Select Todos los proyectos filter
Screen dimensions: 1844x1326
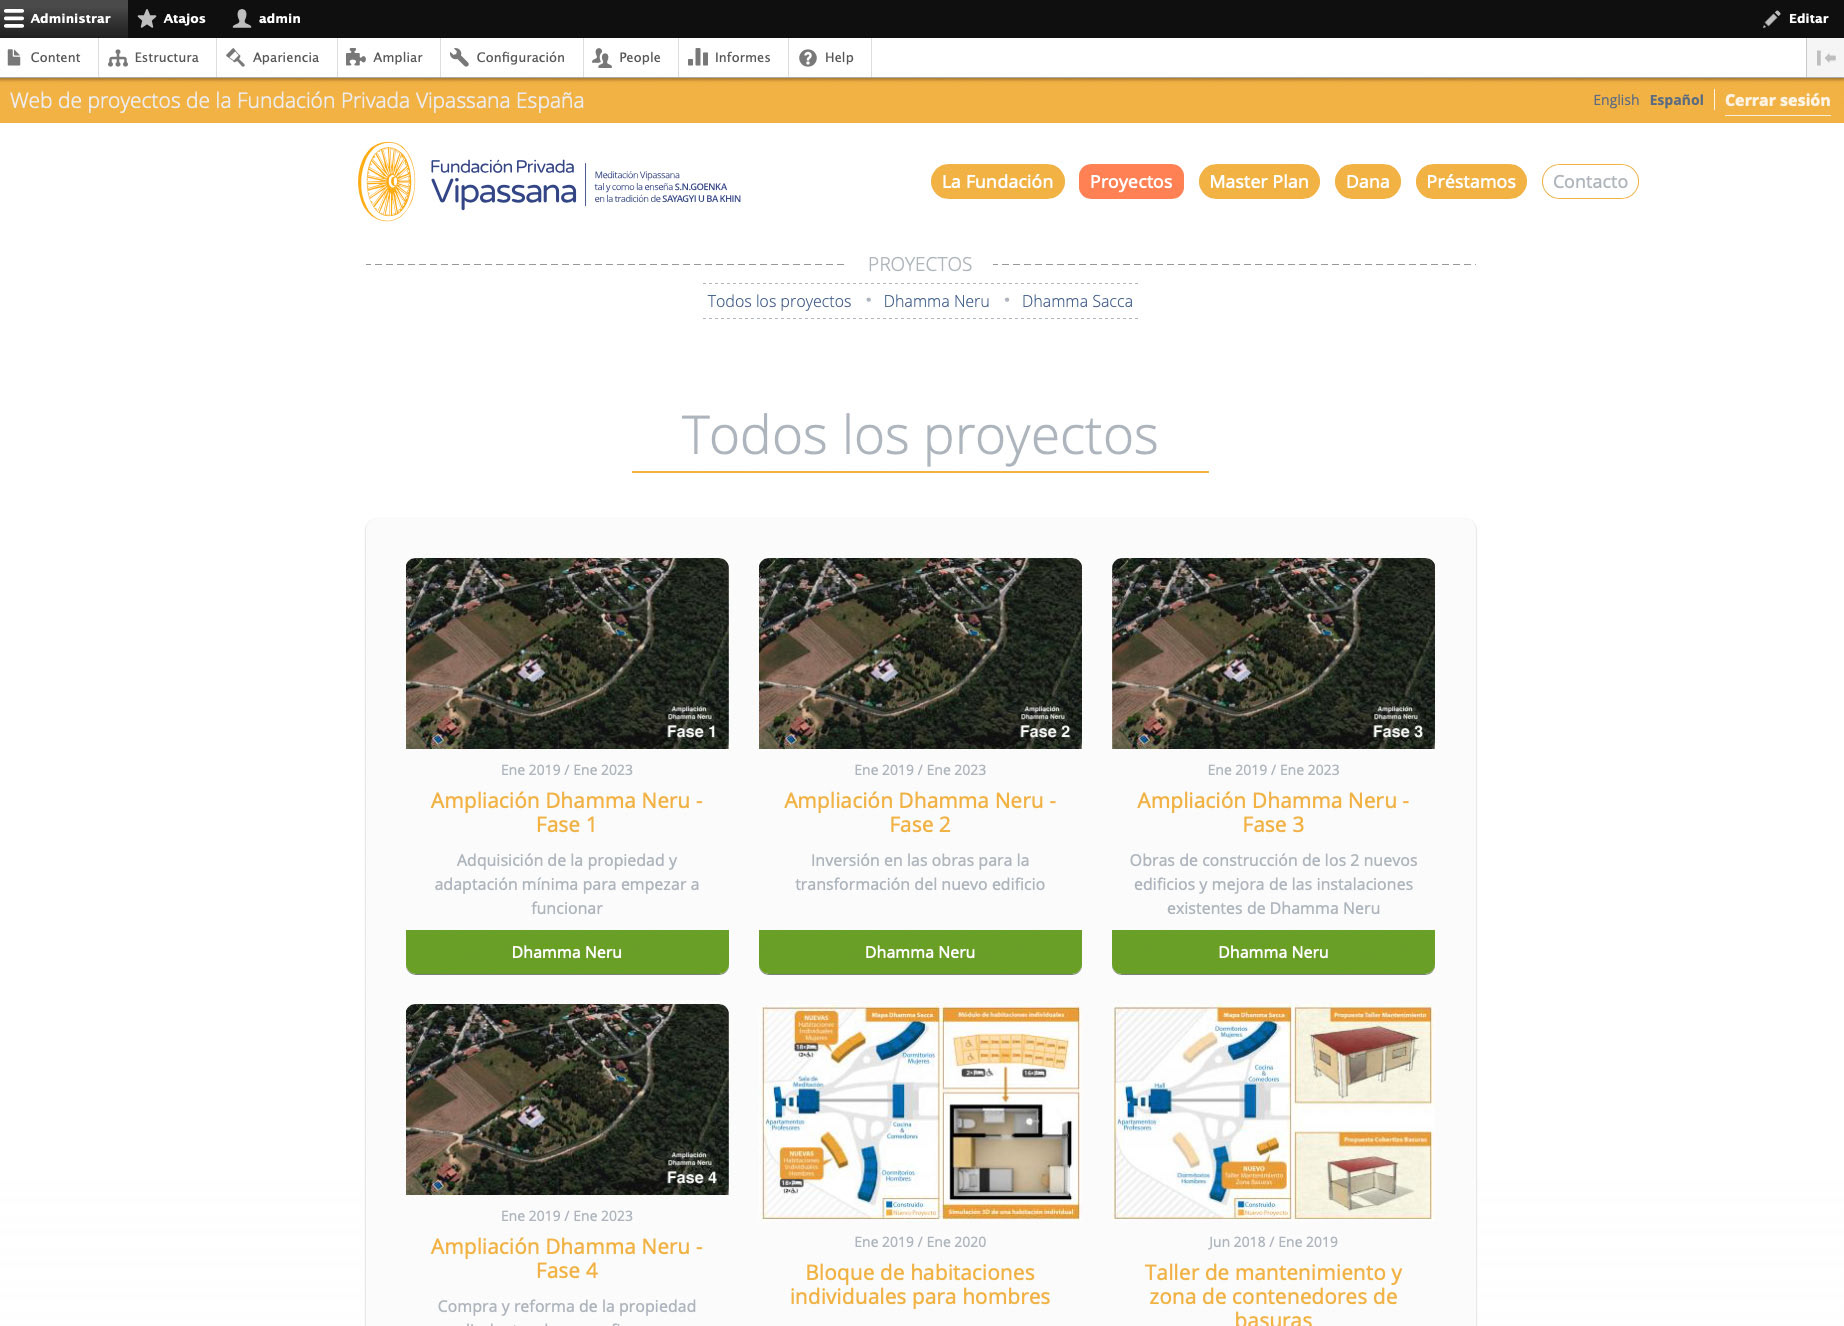click(x=779, y=301)
